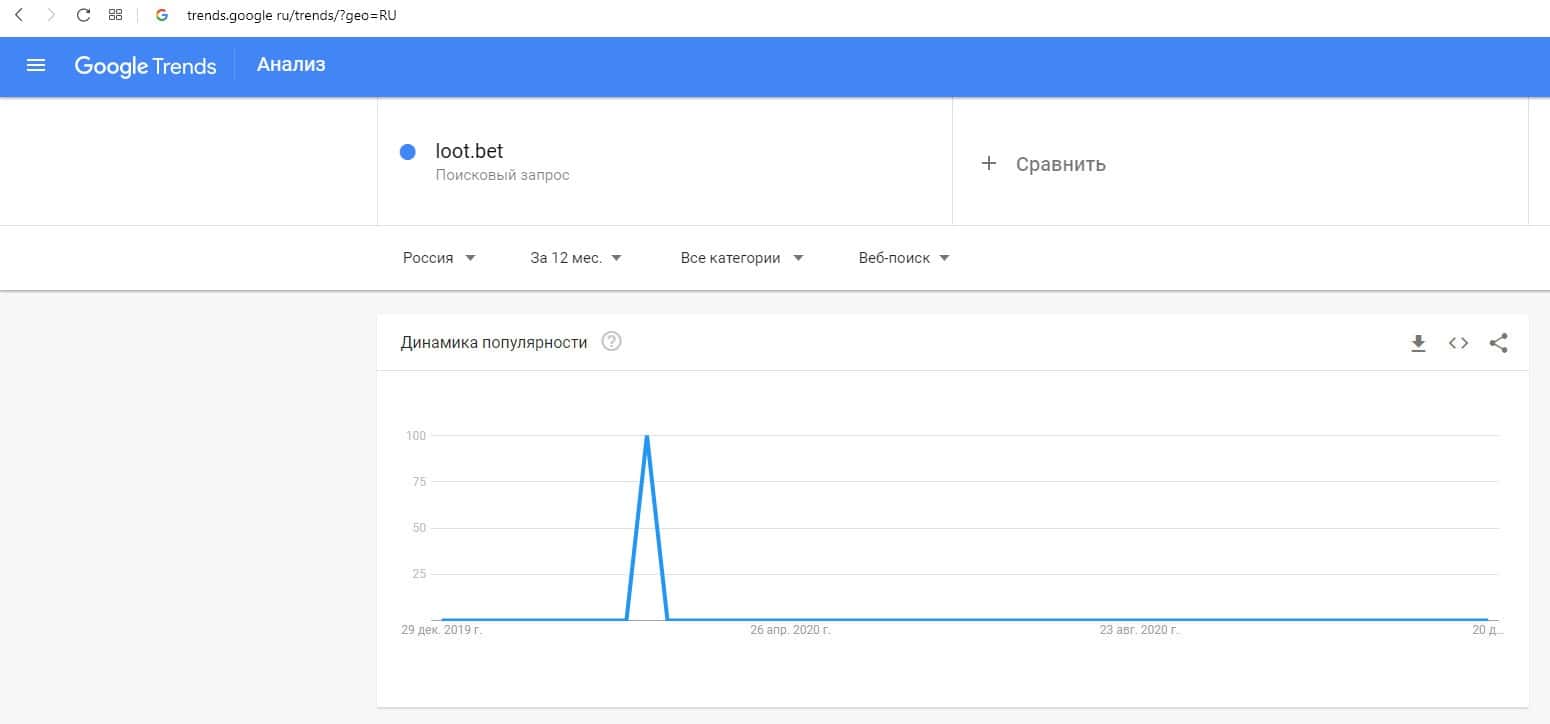Image resolution: width=1550 pixels, height=724 pixels.
Task: Click the Google site icon in address bar
Action: 161,15
